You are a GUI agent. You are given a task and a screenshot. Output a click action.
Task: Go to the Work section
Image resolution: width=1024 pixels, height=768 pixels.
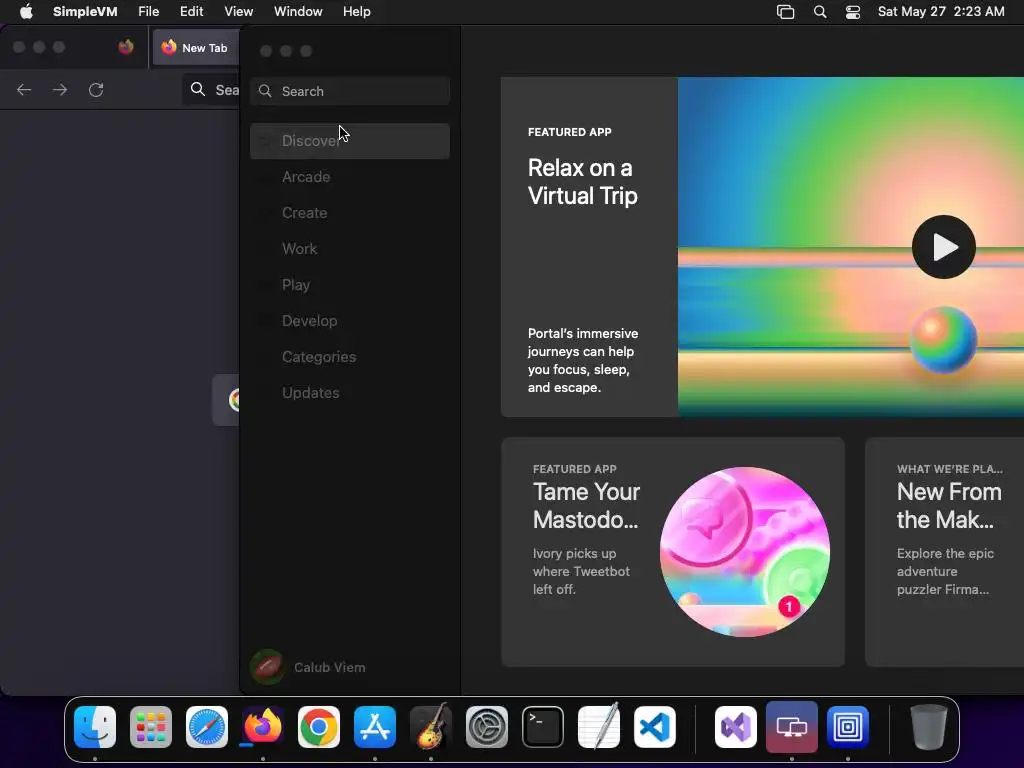(x=350, y=249)
